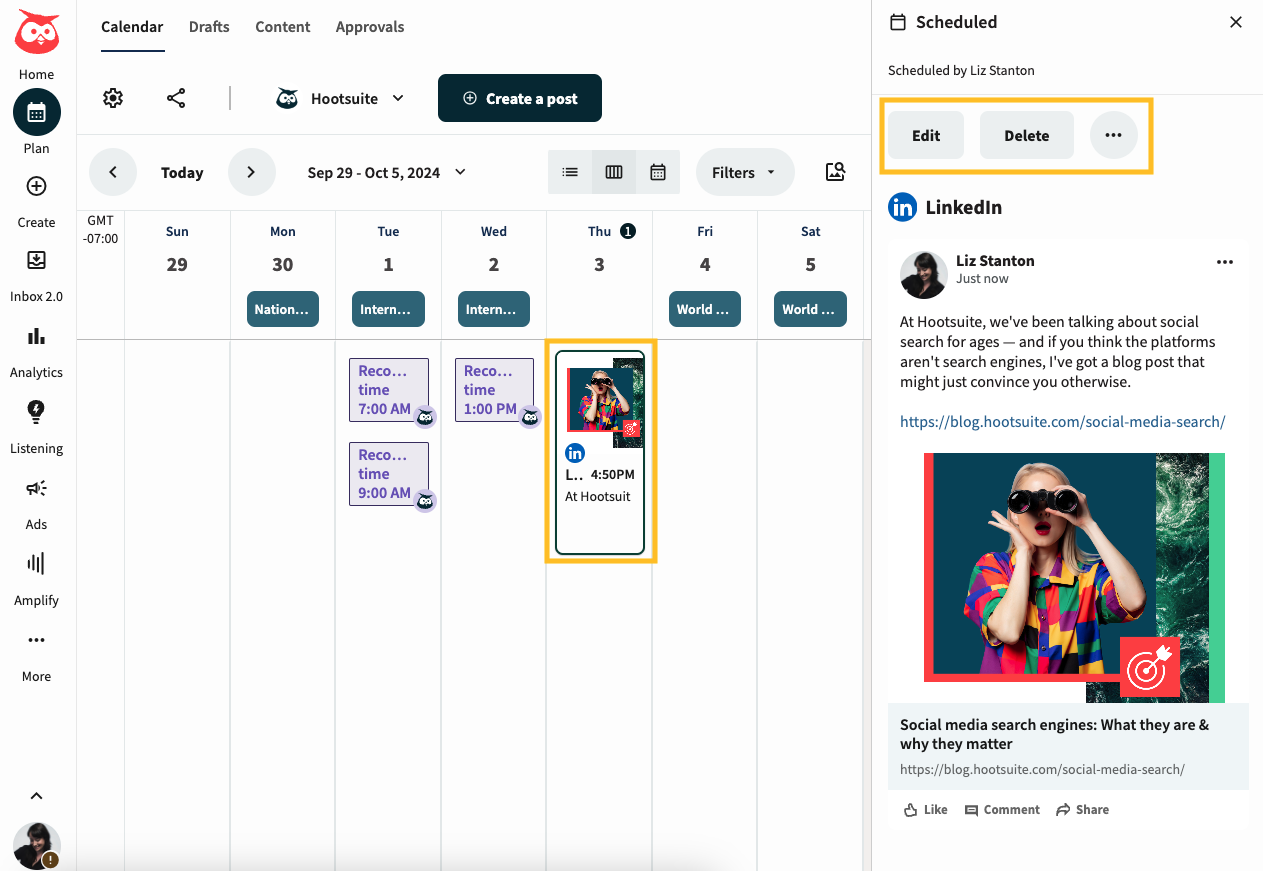Click the share planner icon
Screen dimensions: 1263x871
pos(176,98)
